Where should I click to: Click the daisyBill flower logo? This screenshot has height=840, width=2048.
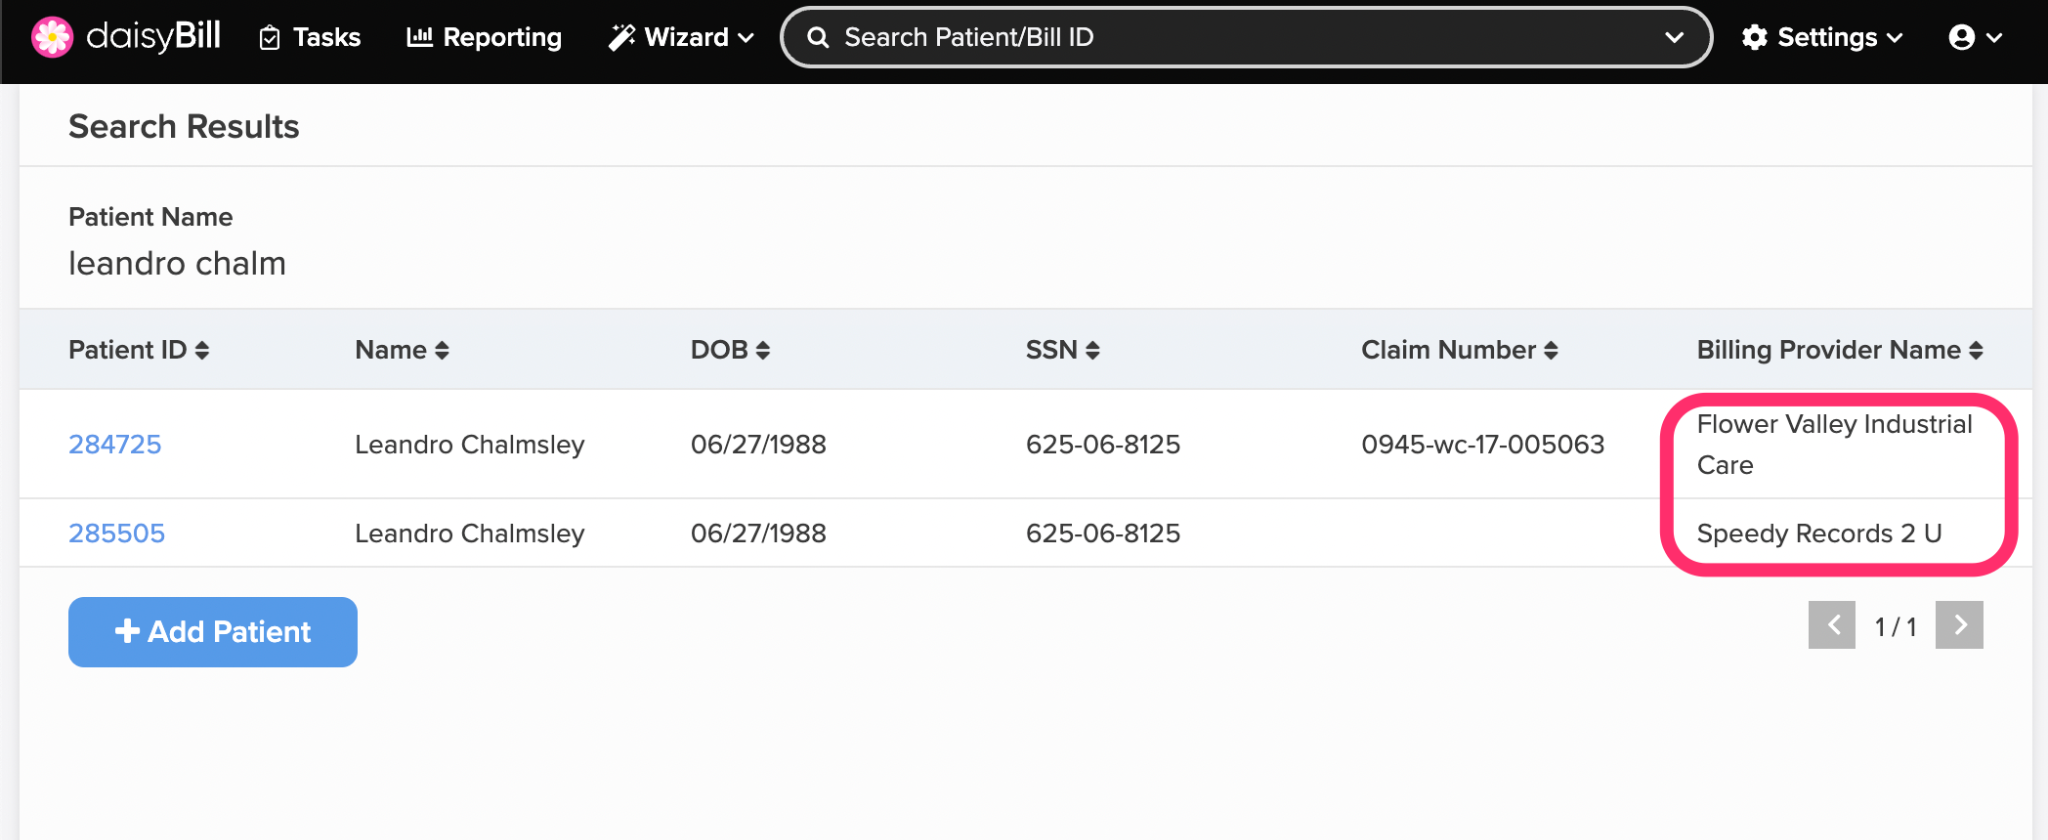(52, 37)
